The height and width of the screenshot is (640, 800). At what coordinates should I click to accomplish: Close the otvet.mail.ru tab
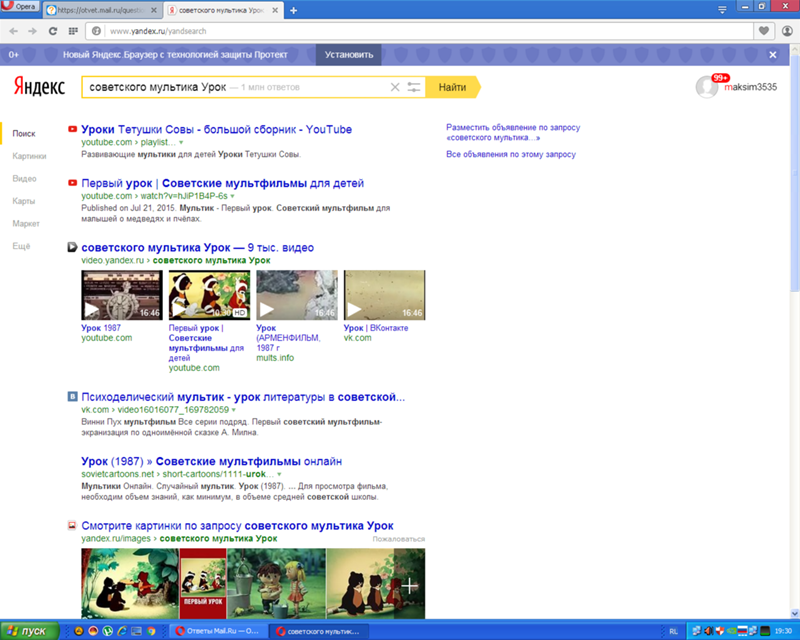tap(154, 10)
